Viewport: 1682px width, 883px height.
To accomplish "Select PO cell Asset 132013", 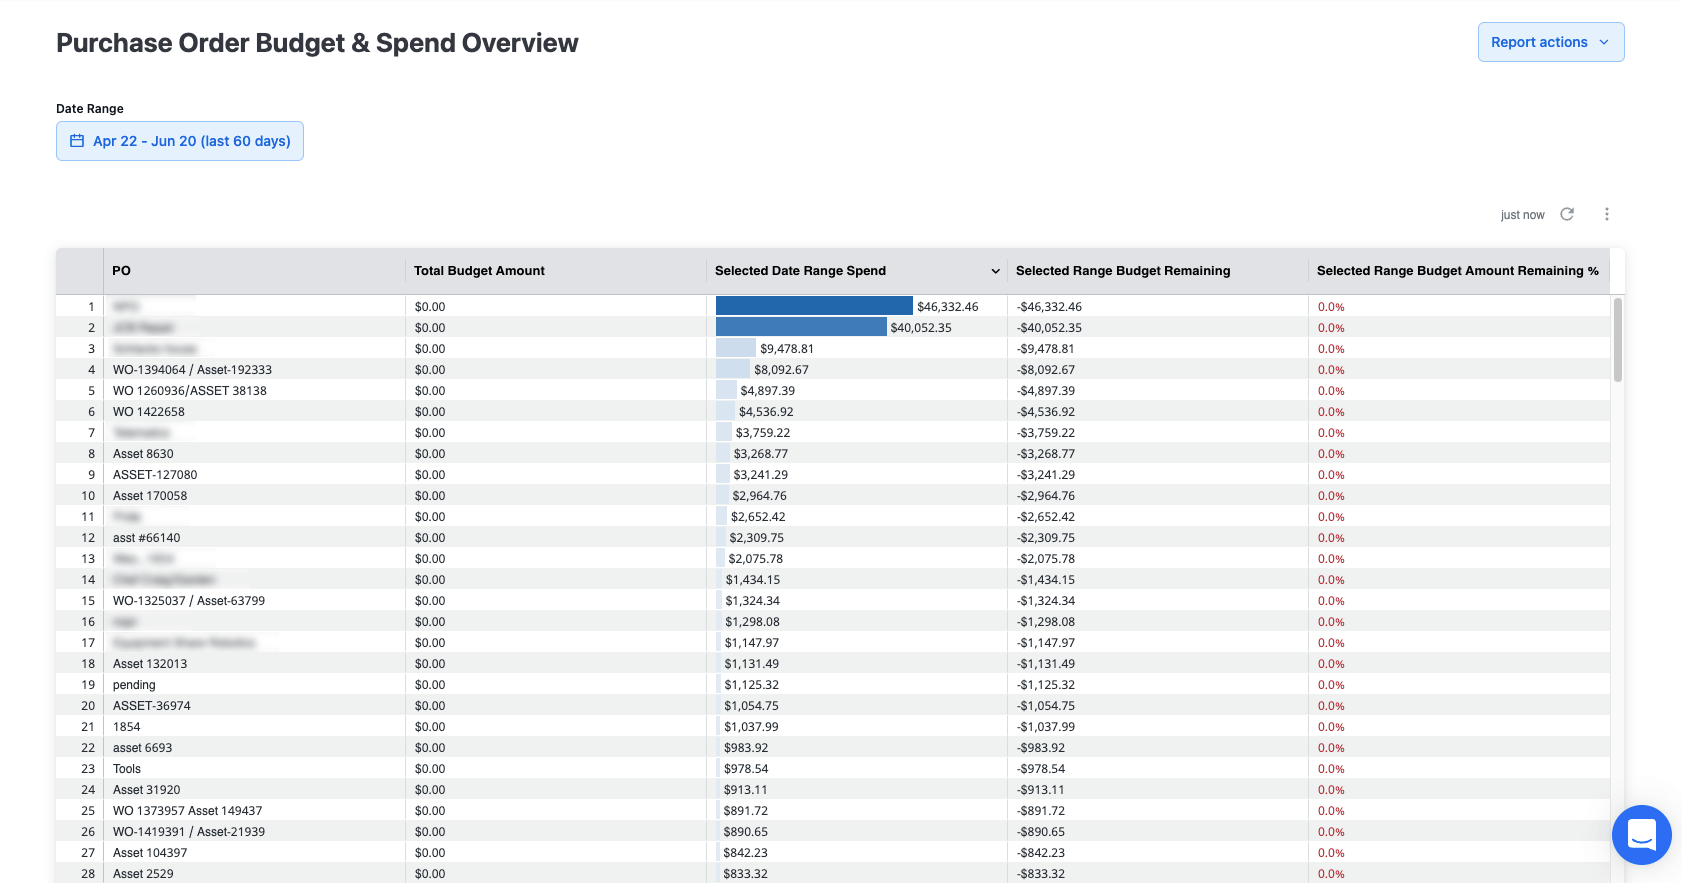I will pos(150,664).
